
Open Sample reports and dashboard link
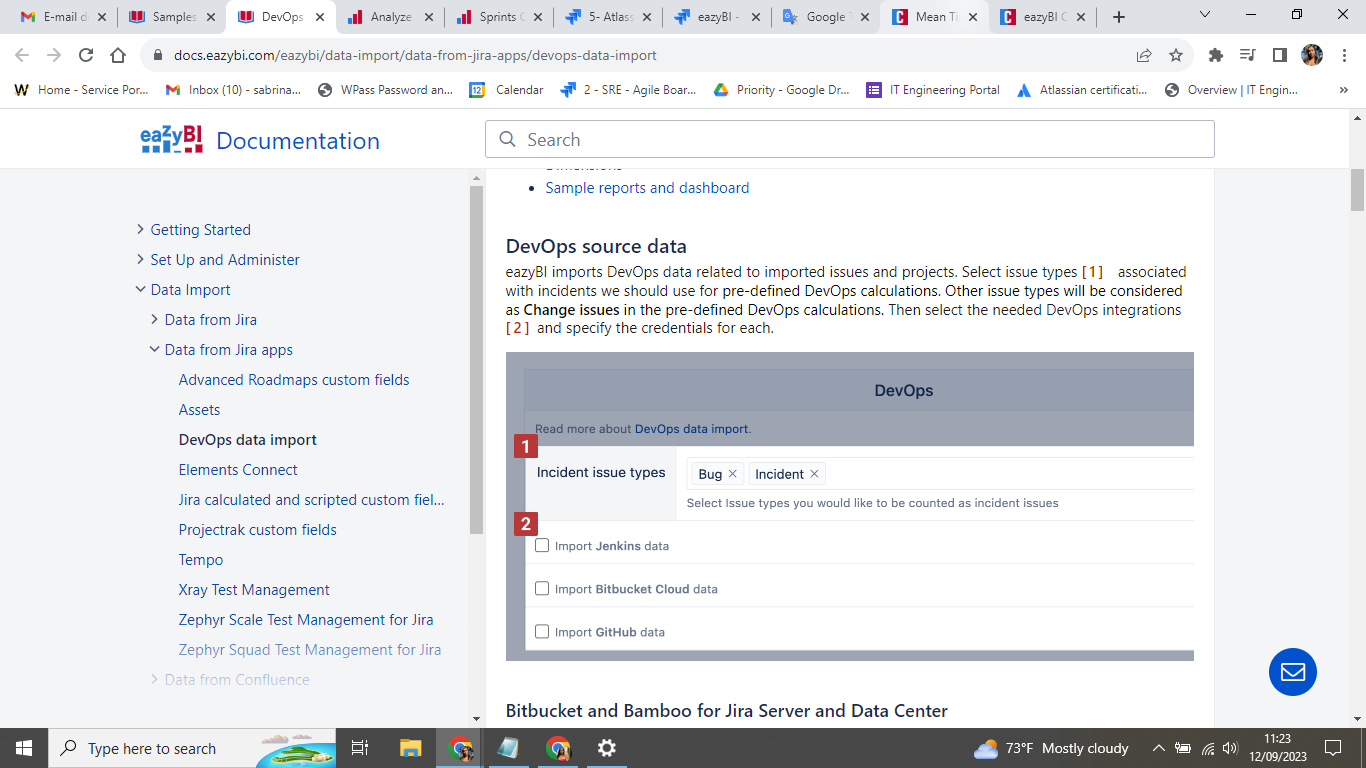pos(647,188)
